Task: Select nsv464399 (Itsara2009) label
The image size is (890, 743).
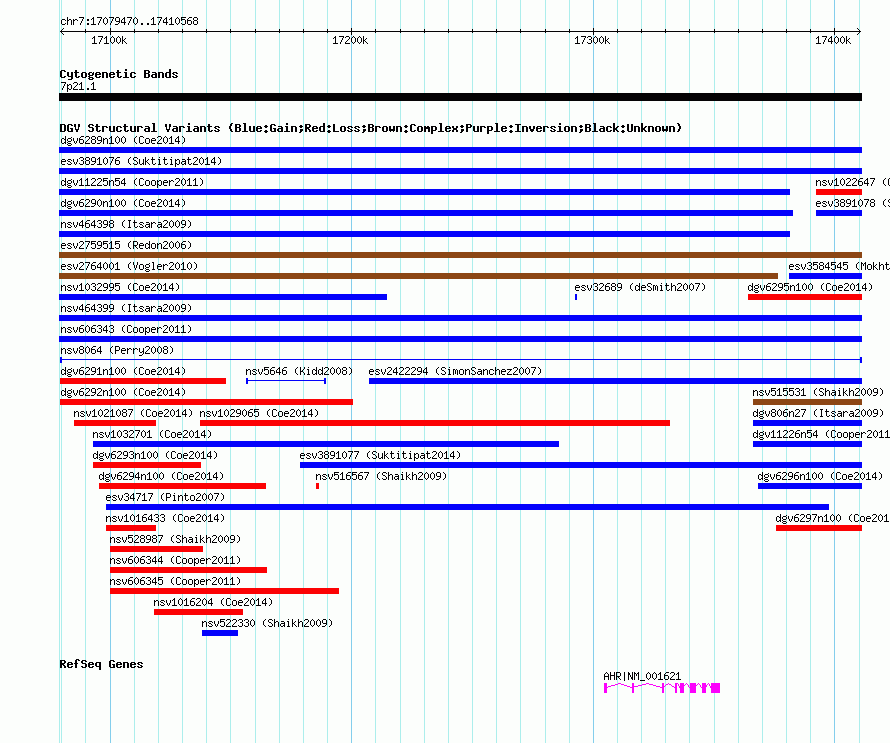Action: 126,308
